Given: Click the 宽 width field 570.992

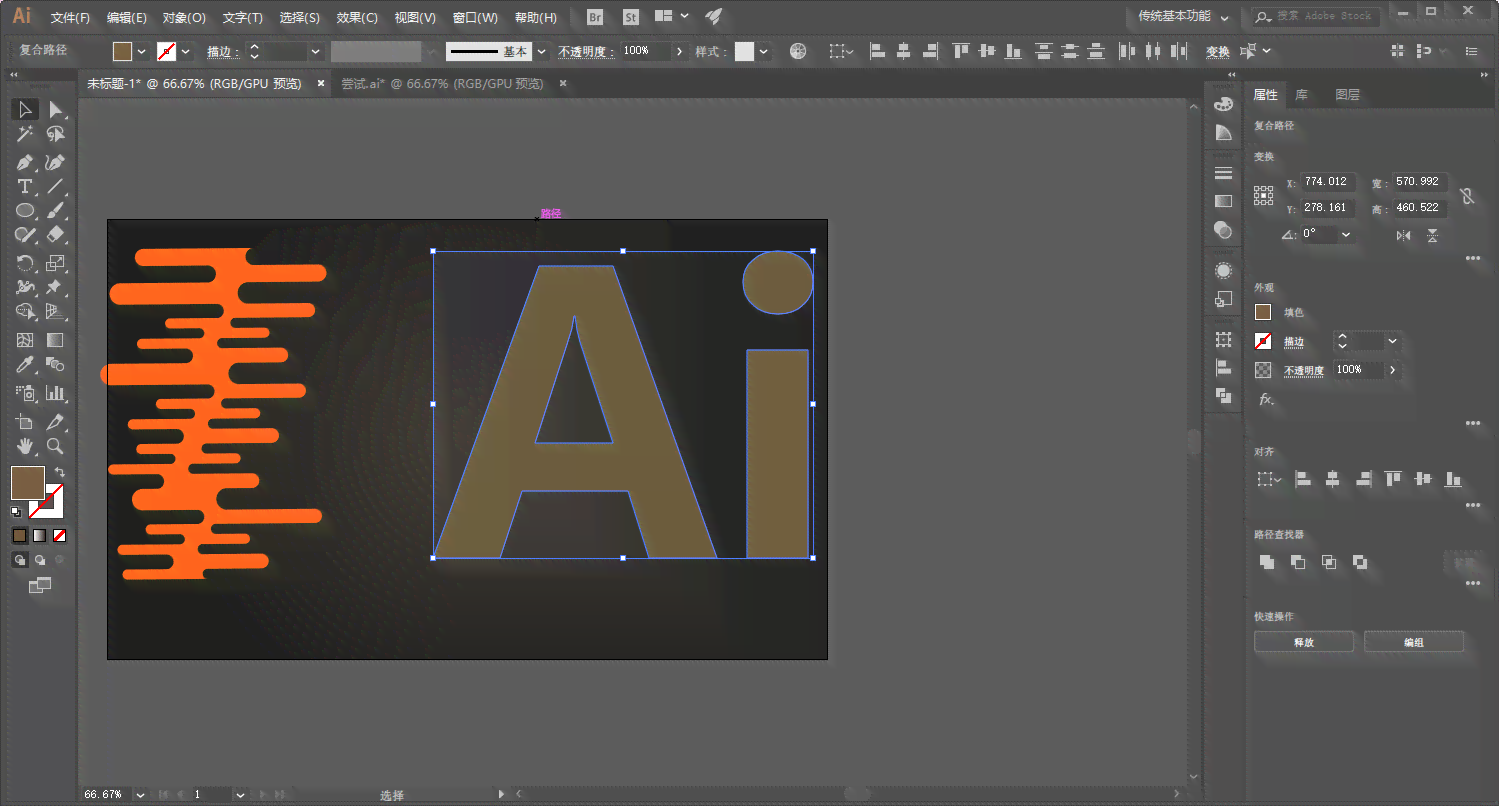Looking at the screenshot, I should click(x=1420, y=182).
